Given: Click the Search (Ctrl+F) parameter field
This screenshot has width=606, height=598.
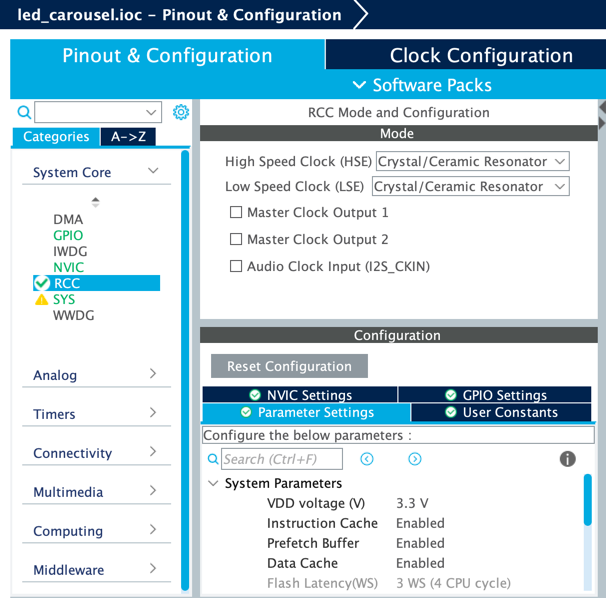Looking at the screenshot, I should (282, 459).
